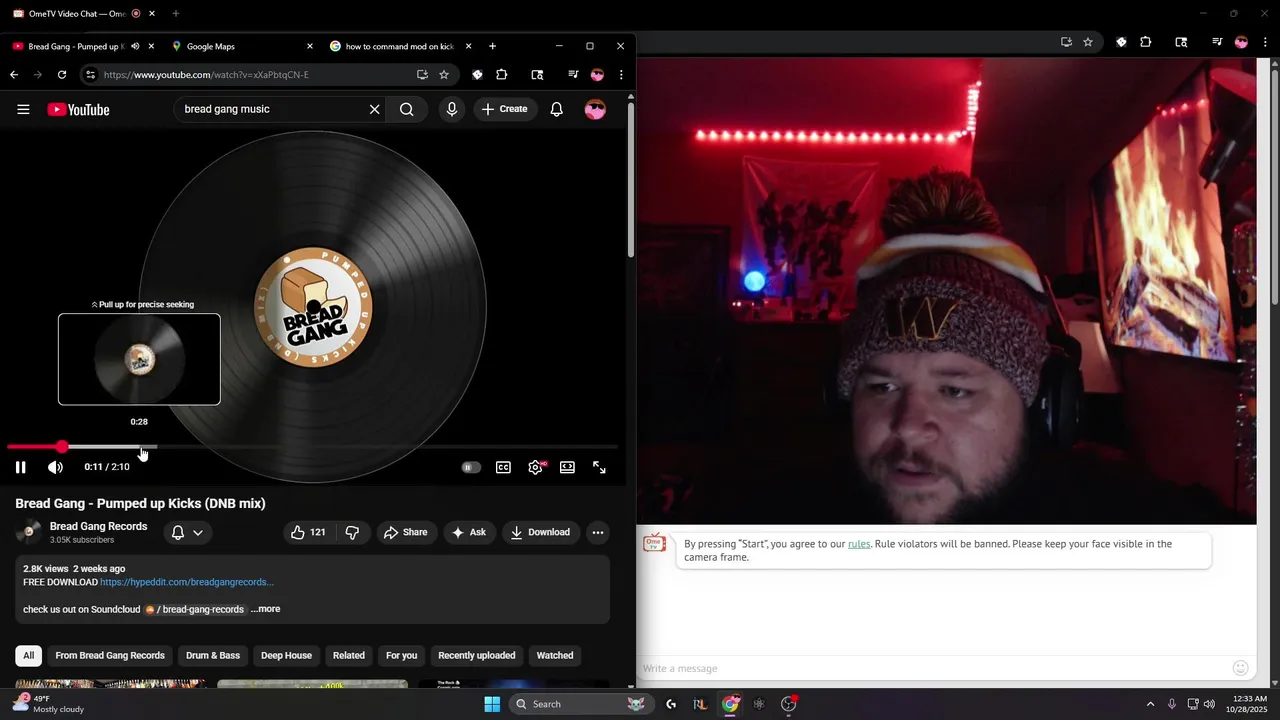Open the extensions puzzle icon in YouTube window
The width and height of the screenshot is (1280, 720).
(x=502, y=75)
